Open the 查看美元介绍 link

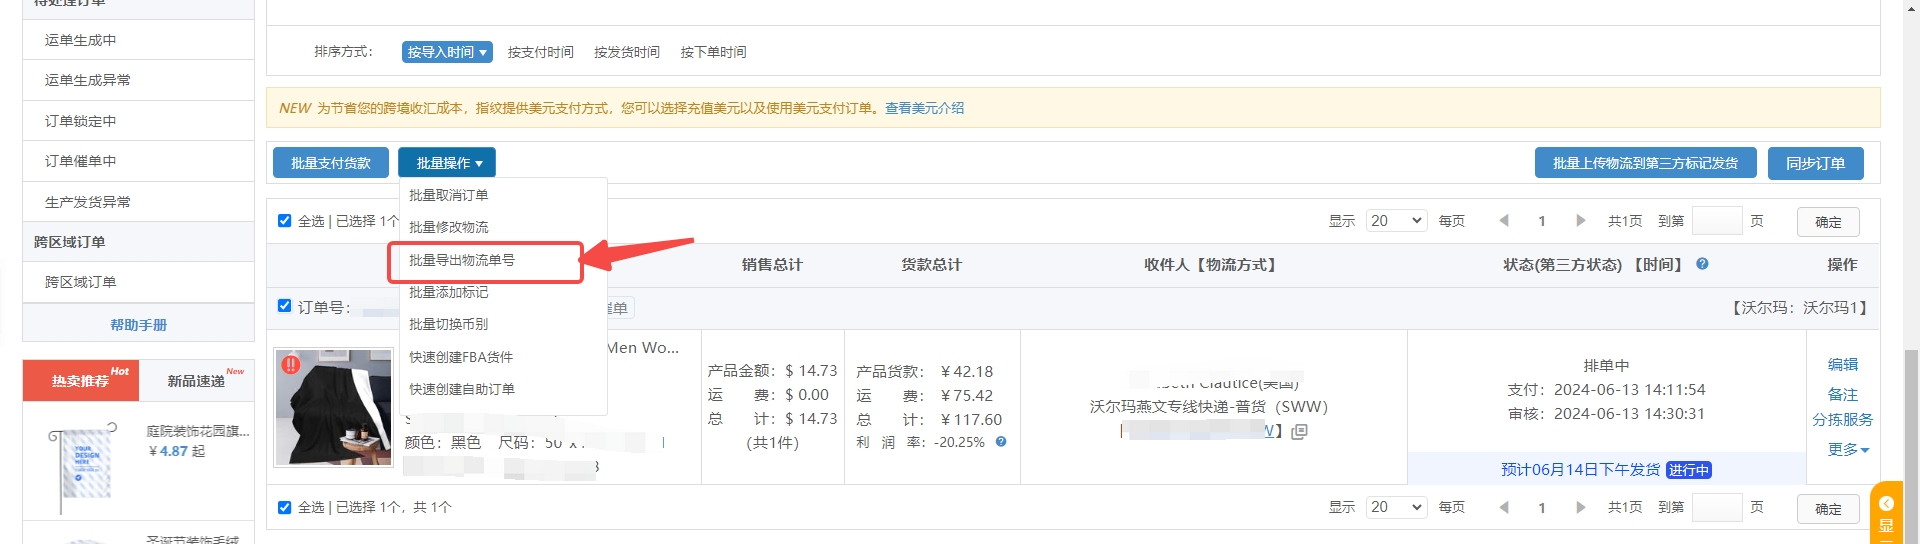924,108
